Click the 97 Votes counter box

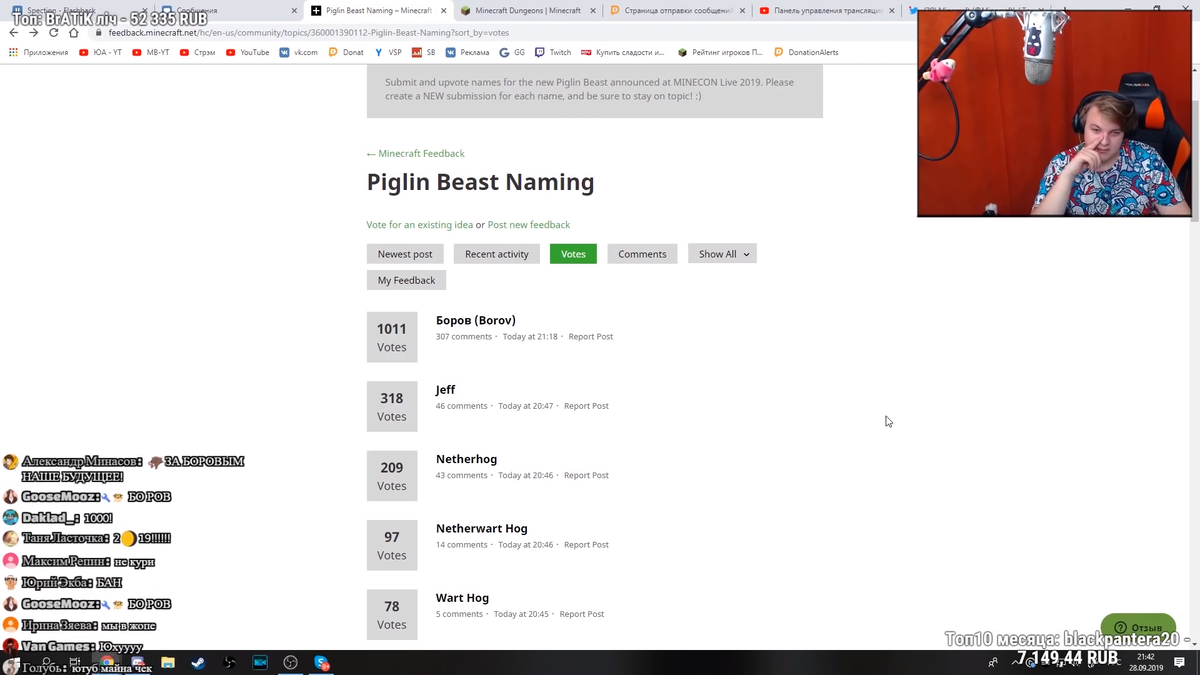click(392, 545)
